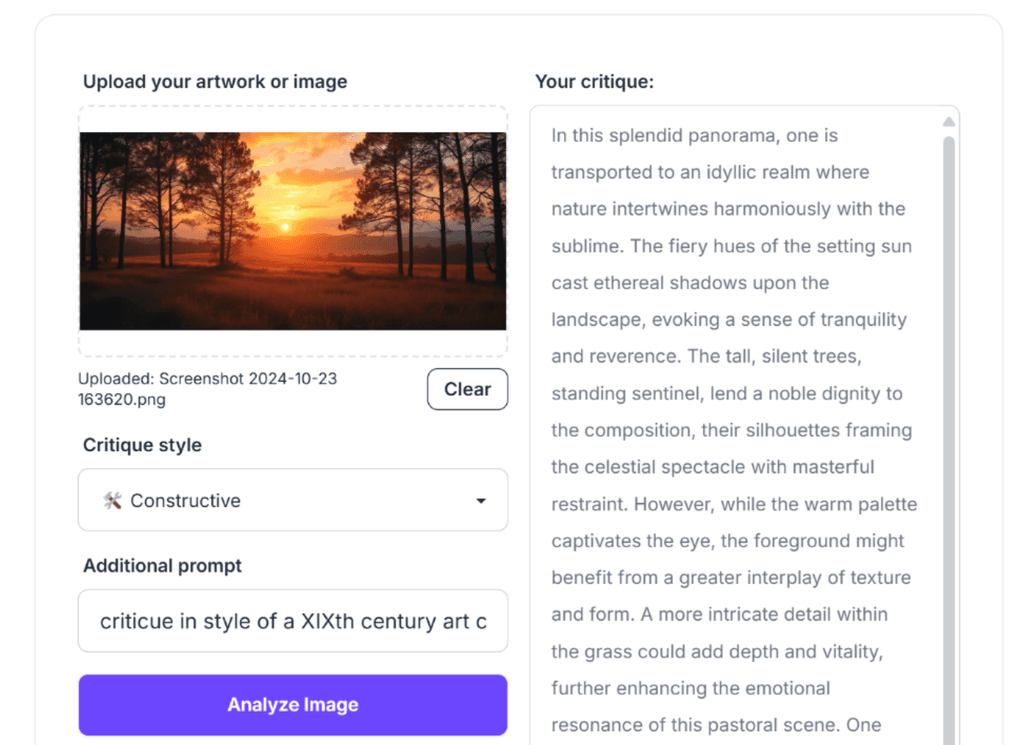Click the scrollbar up arrow on the critique panel
Screen dimensions: 1024x745
[x=947, y=120]
